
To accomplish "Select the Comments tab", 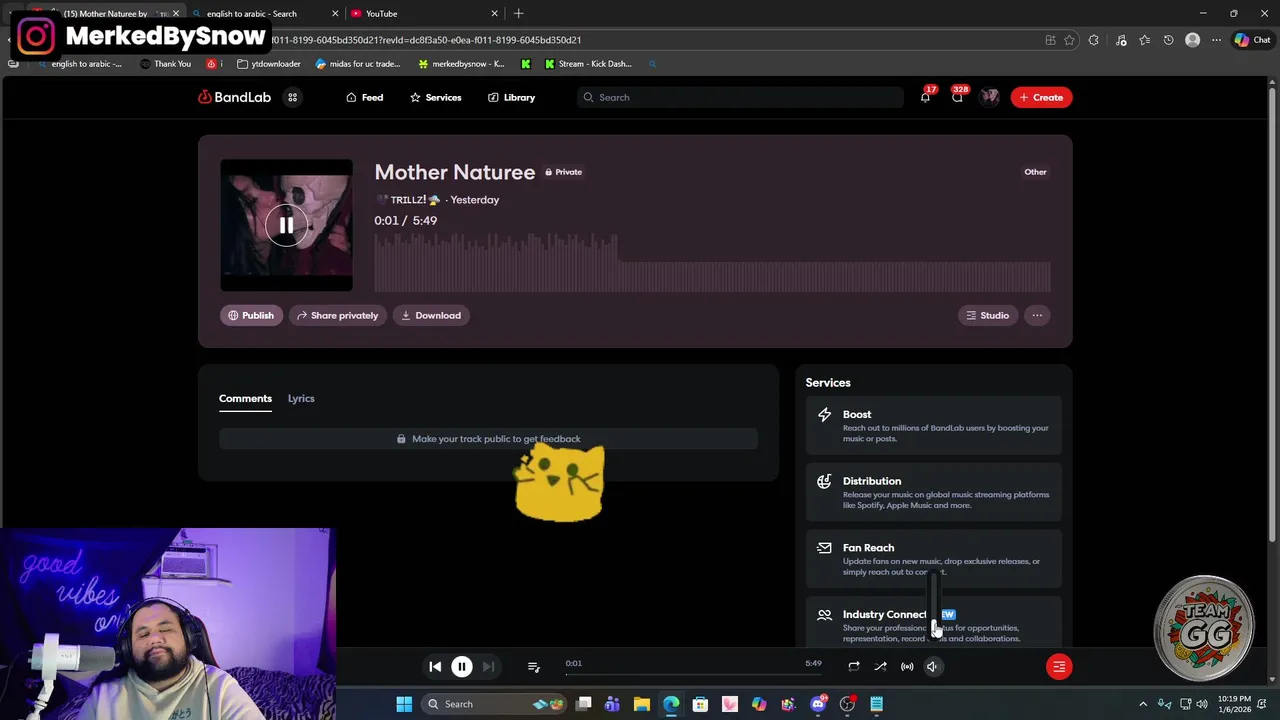I will (245, 398).
